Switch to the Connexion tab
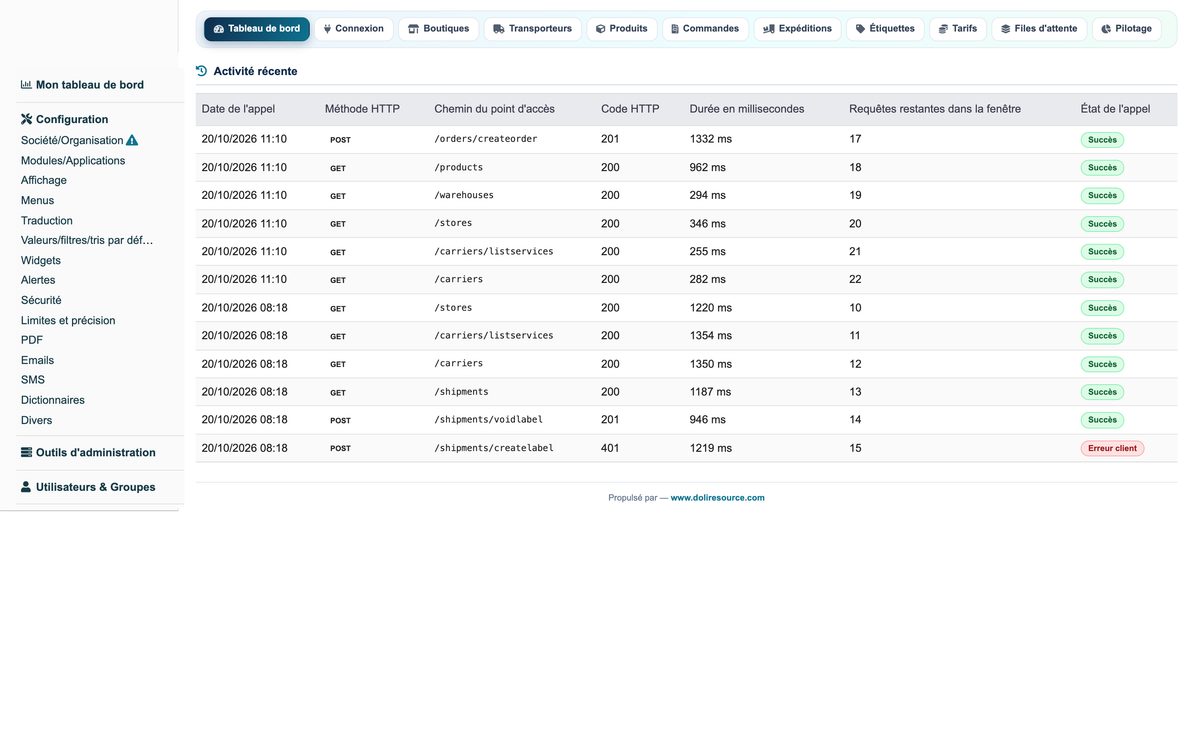This screenshot has width=1200, height=743. 353,29
